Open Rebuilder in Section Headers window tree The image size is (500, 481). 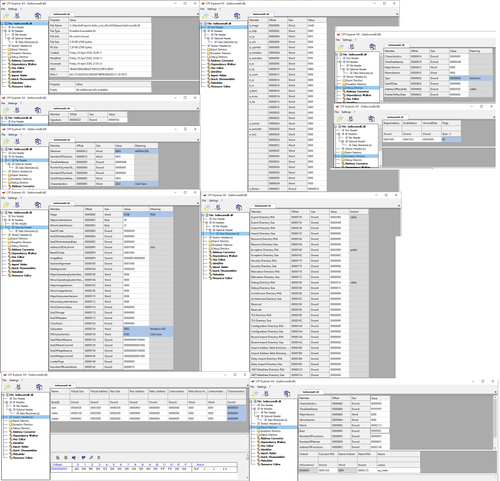18,454
